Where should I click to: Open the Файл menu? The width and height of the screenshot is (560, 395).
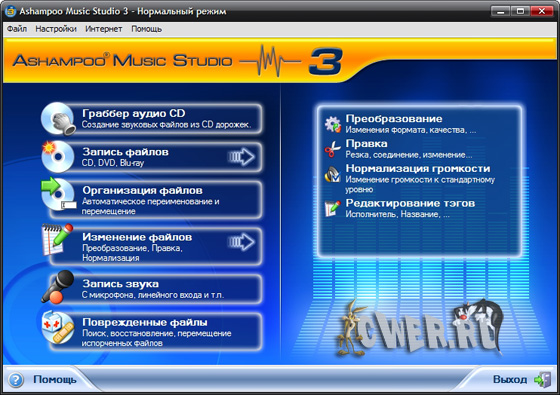click(17, 29)
